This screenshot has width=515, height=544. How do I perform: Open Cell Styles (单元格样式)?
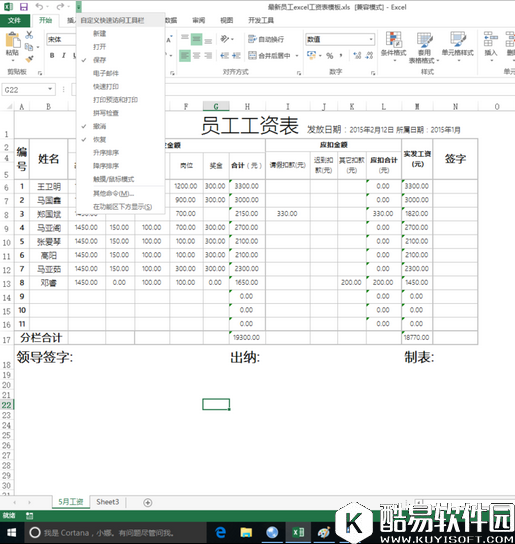[457, 47]
